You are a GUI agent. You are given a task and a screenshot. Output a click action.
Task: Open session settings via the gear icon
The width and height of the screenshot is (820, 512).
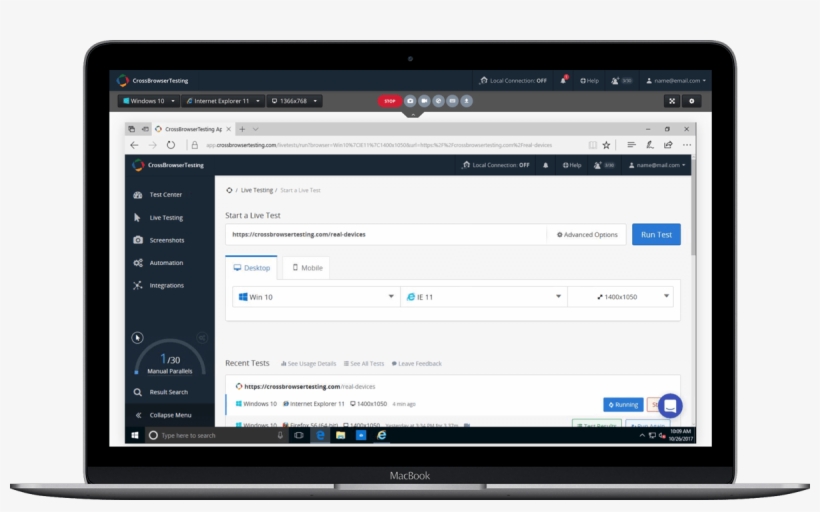click(691, 101)
